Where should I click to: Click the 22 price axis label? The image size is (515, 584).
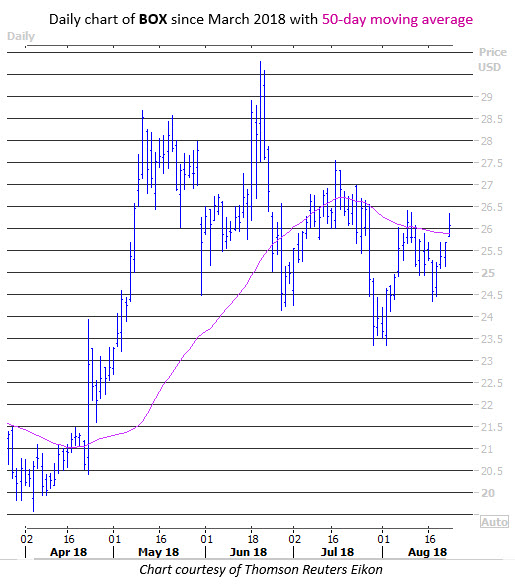click(486, 405)
